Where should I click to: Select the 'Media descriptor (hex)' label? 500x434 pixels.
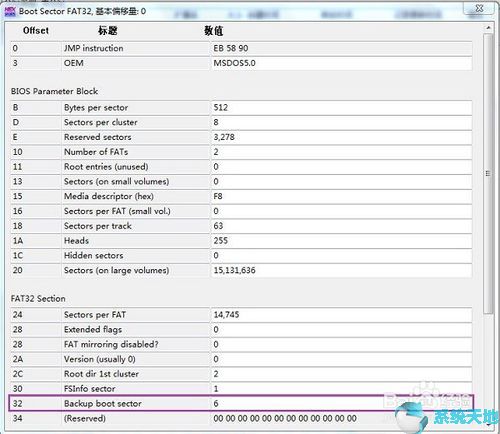[109, 196]
